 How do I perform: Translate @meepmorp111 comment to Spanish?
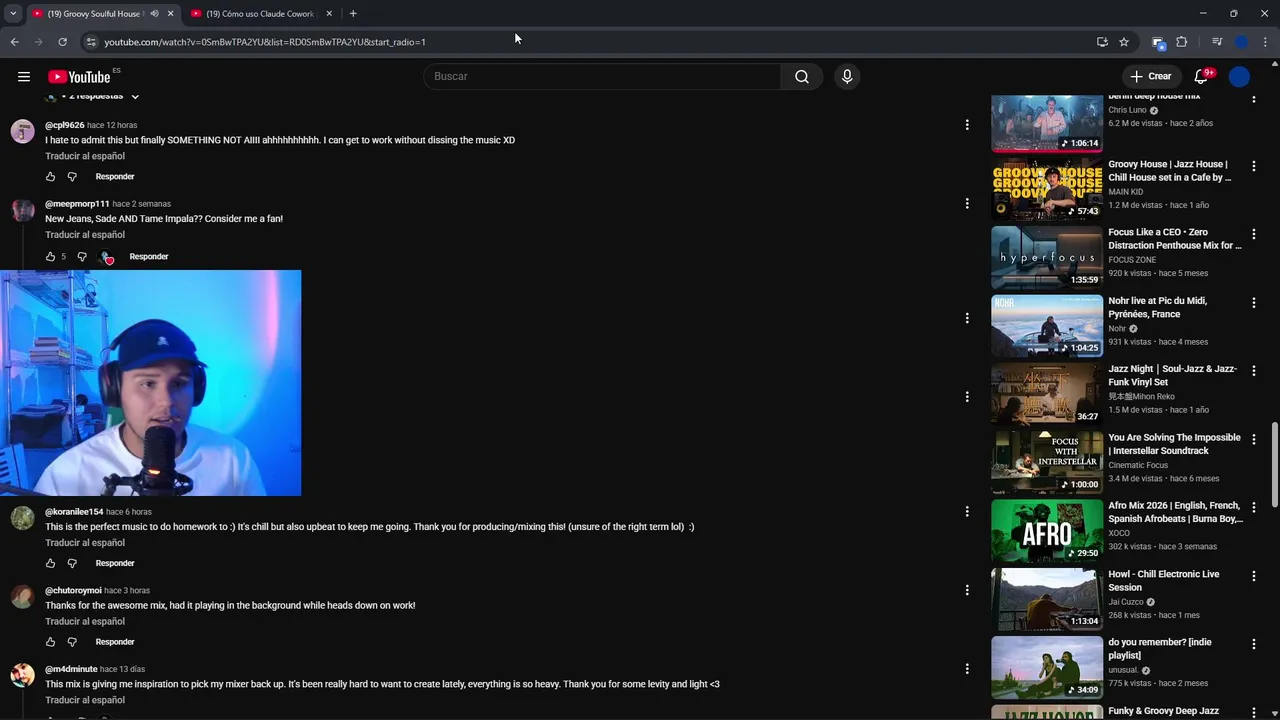point(85,235)
